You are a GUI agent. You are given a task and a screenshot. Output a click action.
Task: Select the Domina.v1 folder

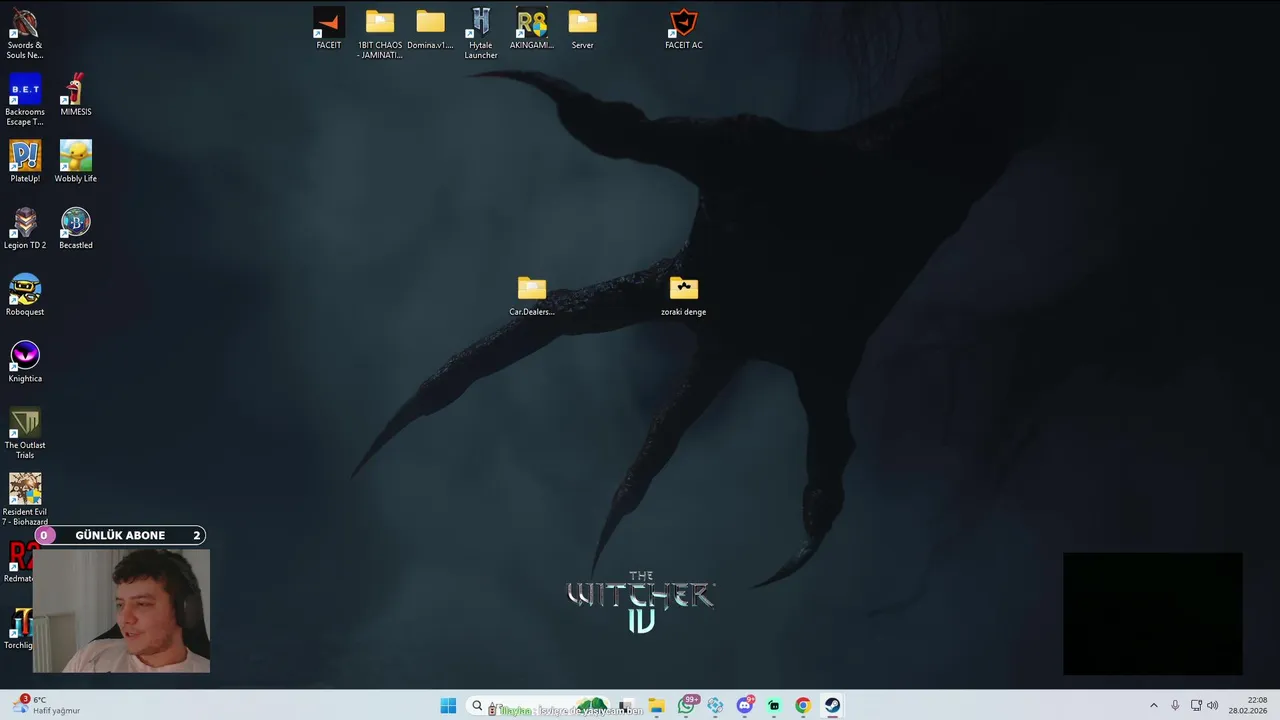(430, 29)
